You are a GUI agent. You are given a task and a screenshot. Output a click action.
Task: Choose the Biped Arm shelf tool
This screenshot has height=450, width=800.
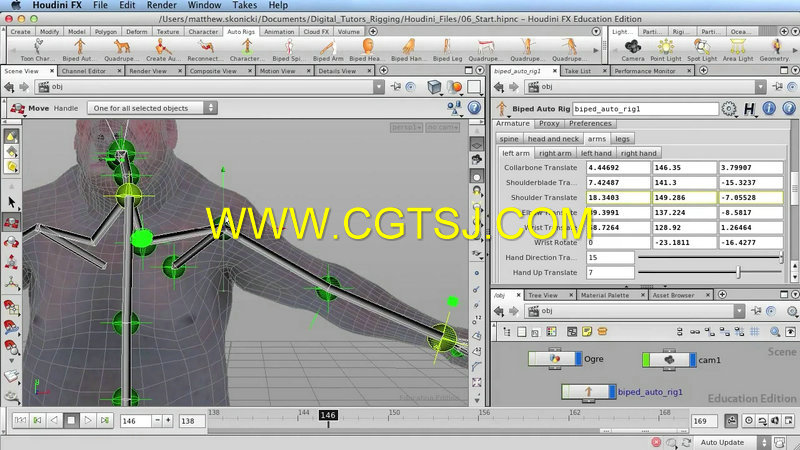coord(328,50)
